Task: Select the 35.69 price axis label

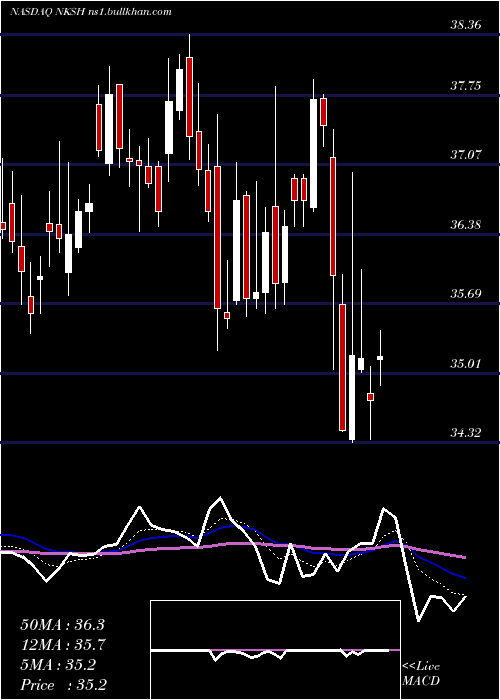Action: 466,294
